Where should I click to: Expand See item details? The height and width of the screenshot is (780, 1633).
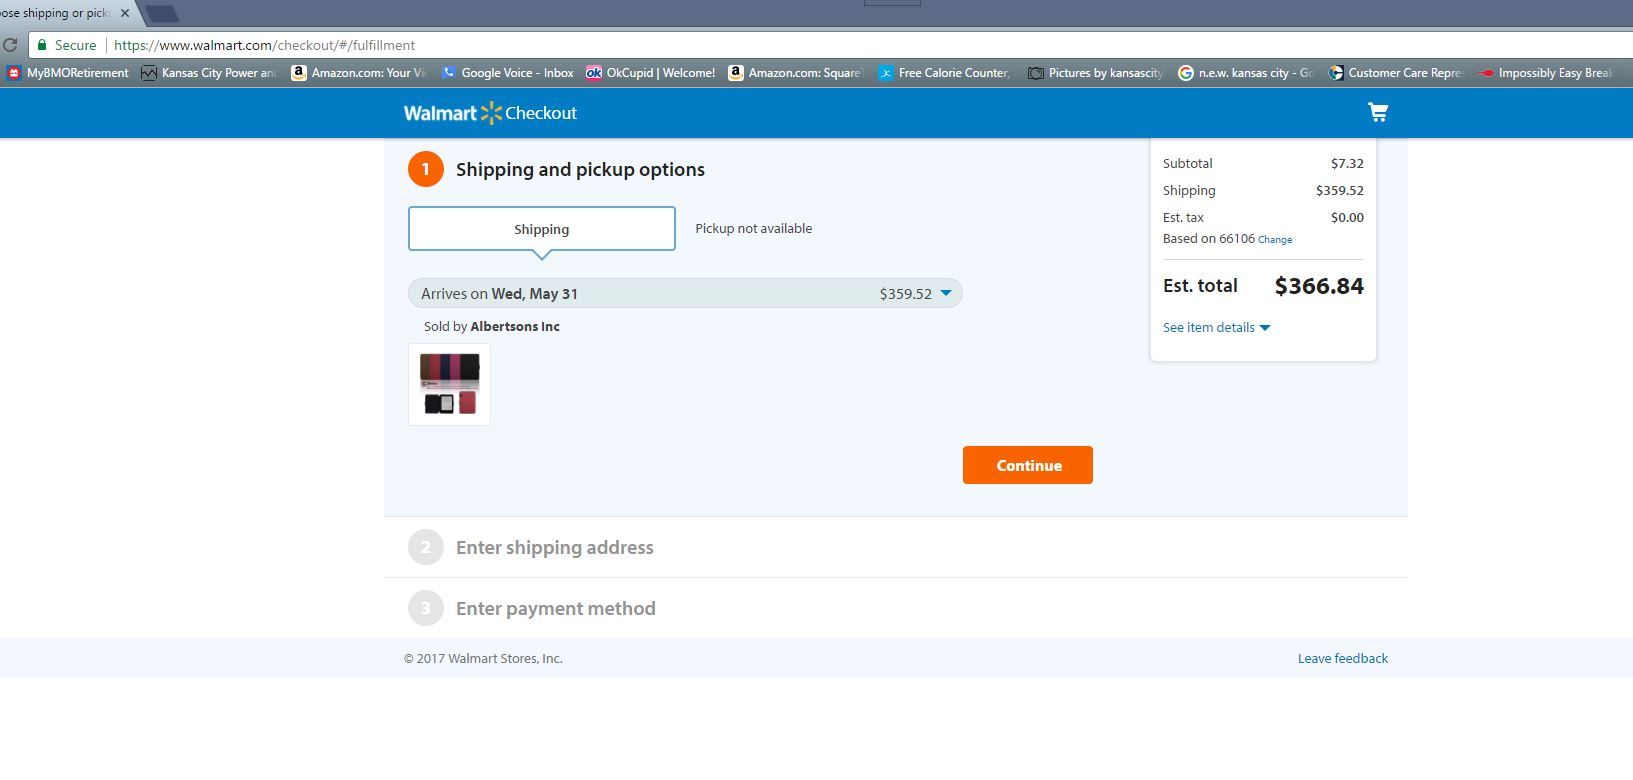pyautogui.click(x=1216, y=328)
